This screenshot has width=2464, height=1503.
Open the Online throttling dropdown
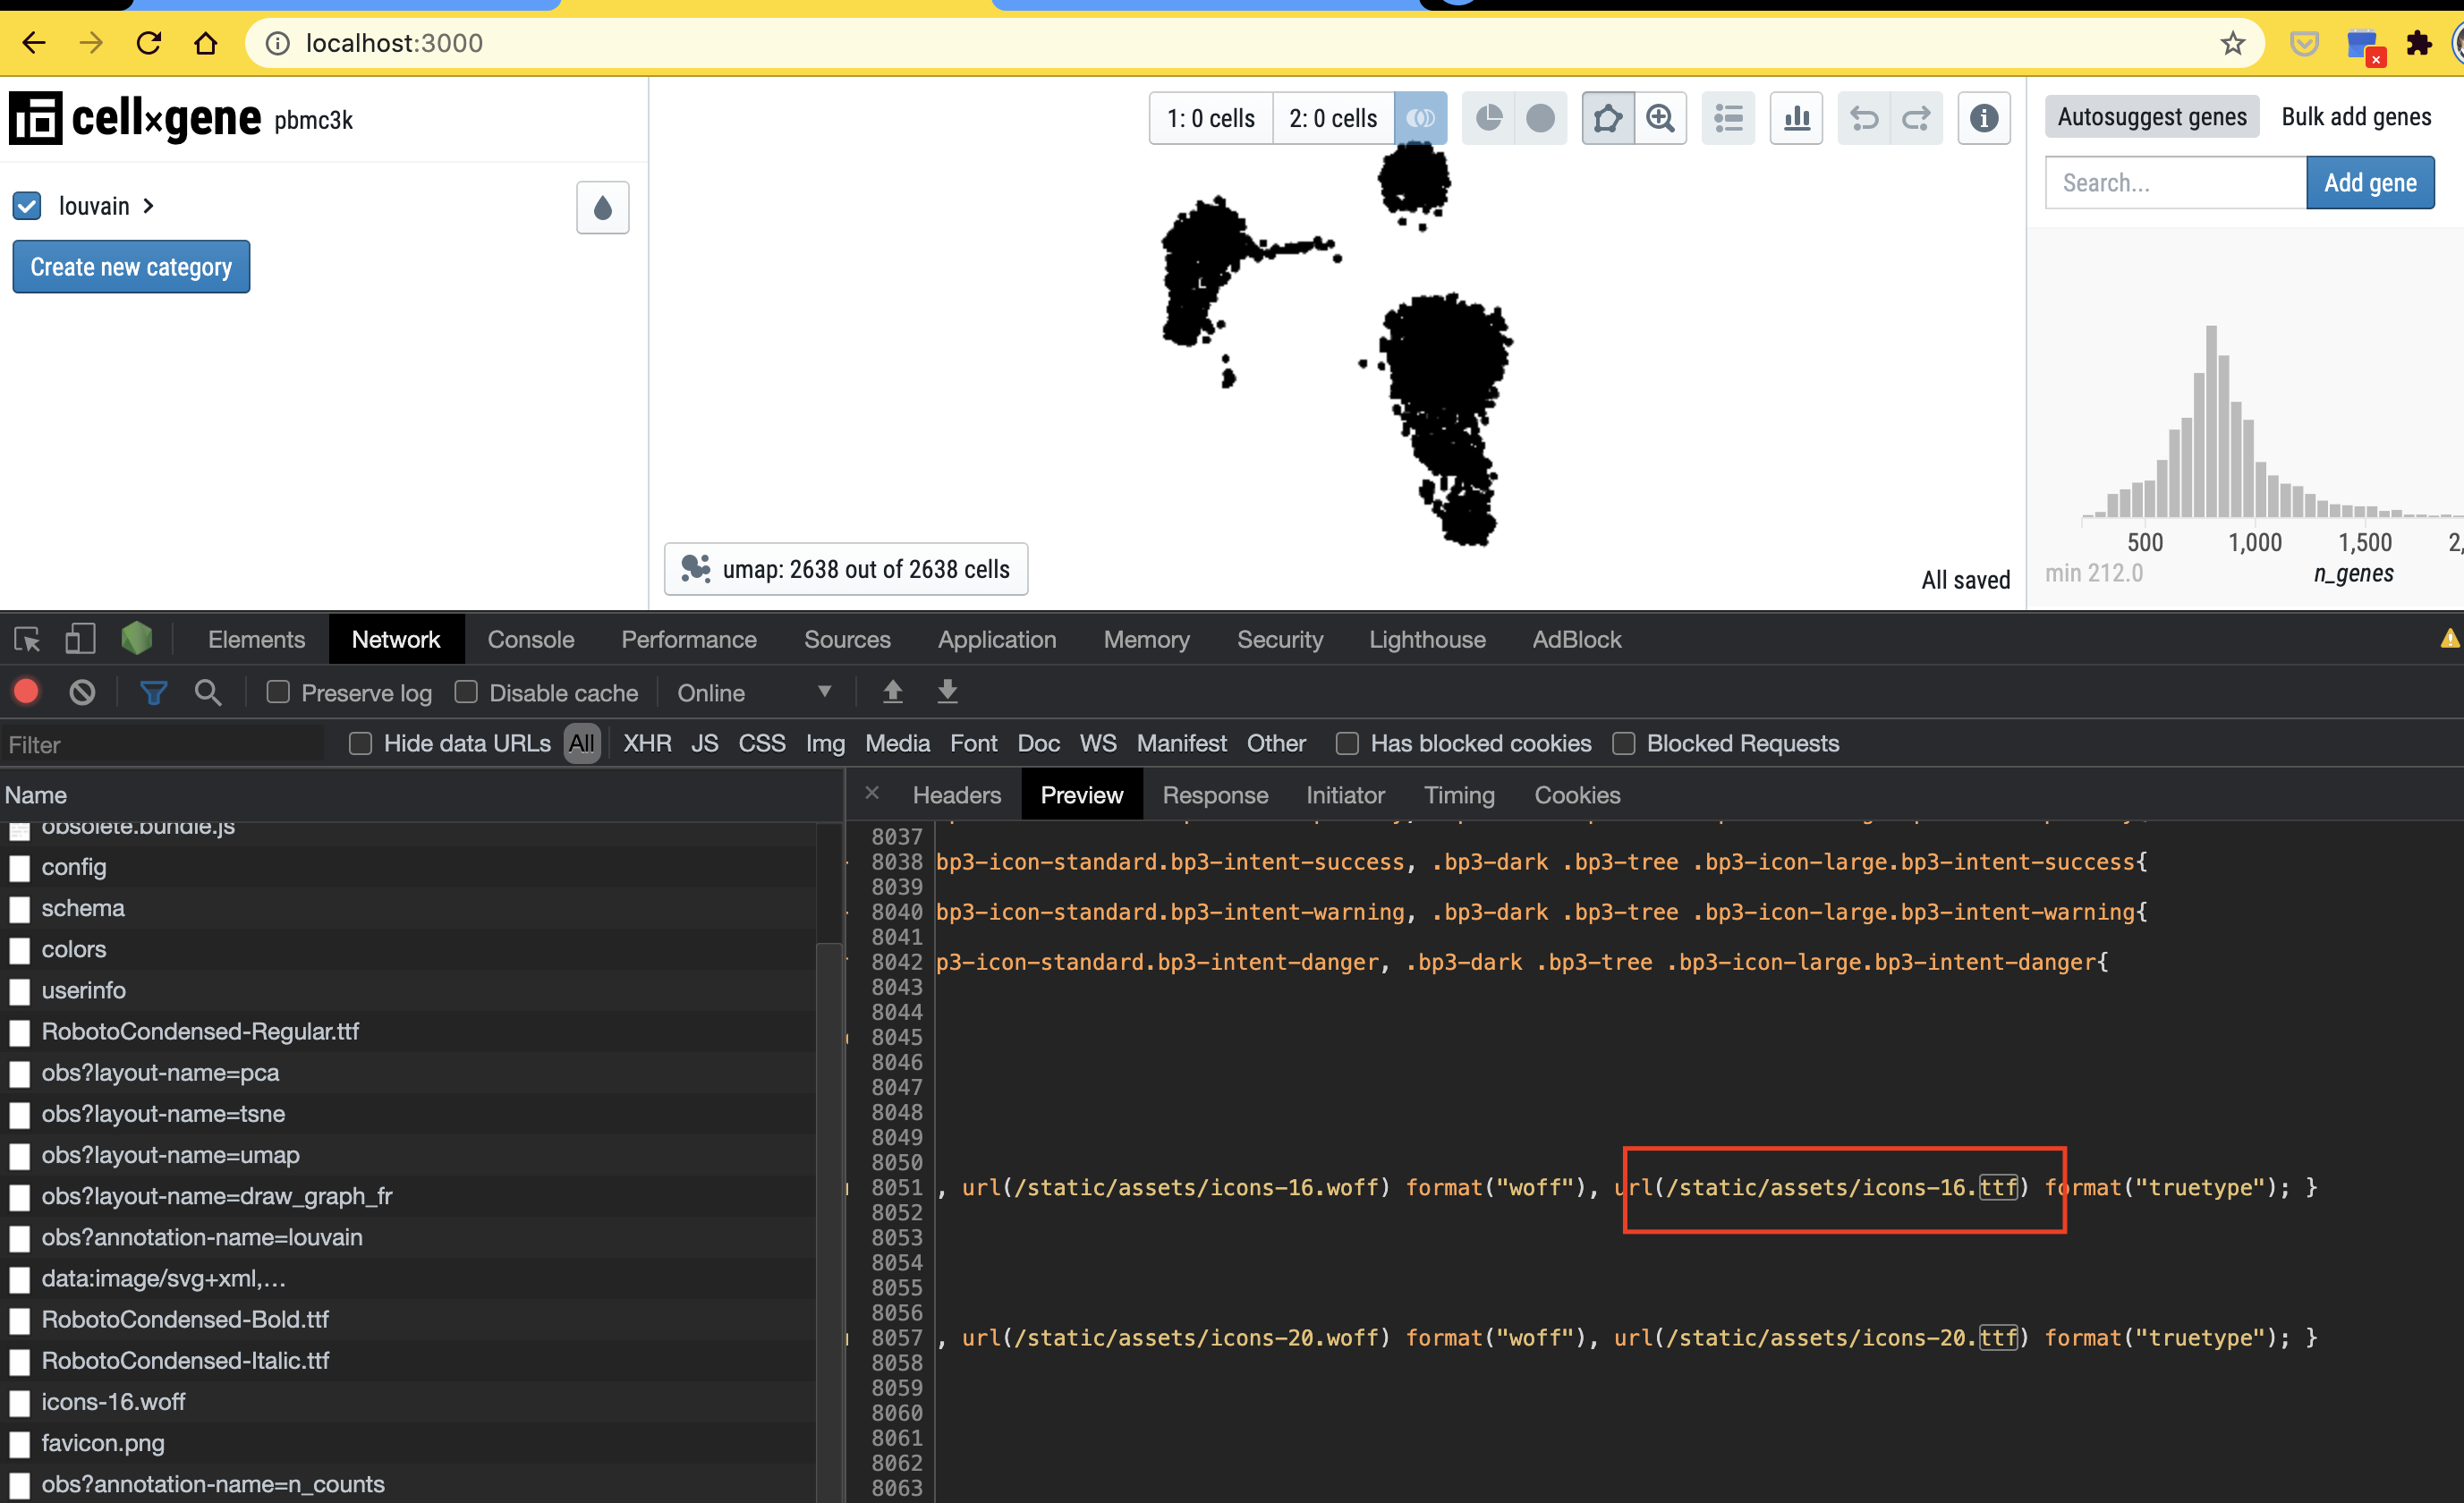pos(755,692)
